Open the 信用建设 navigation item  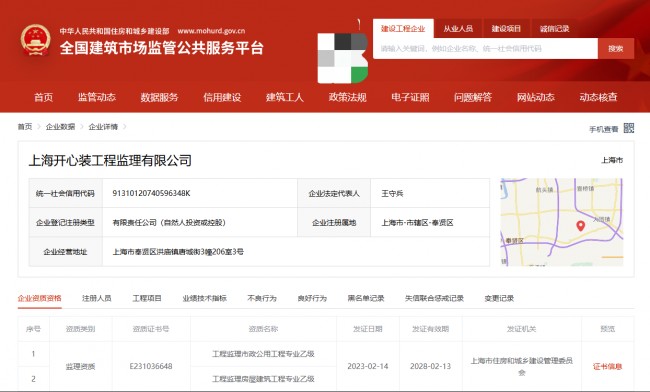(222, 97)
